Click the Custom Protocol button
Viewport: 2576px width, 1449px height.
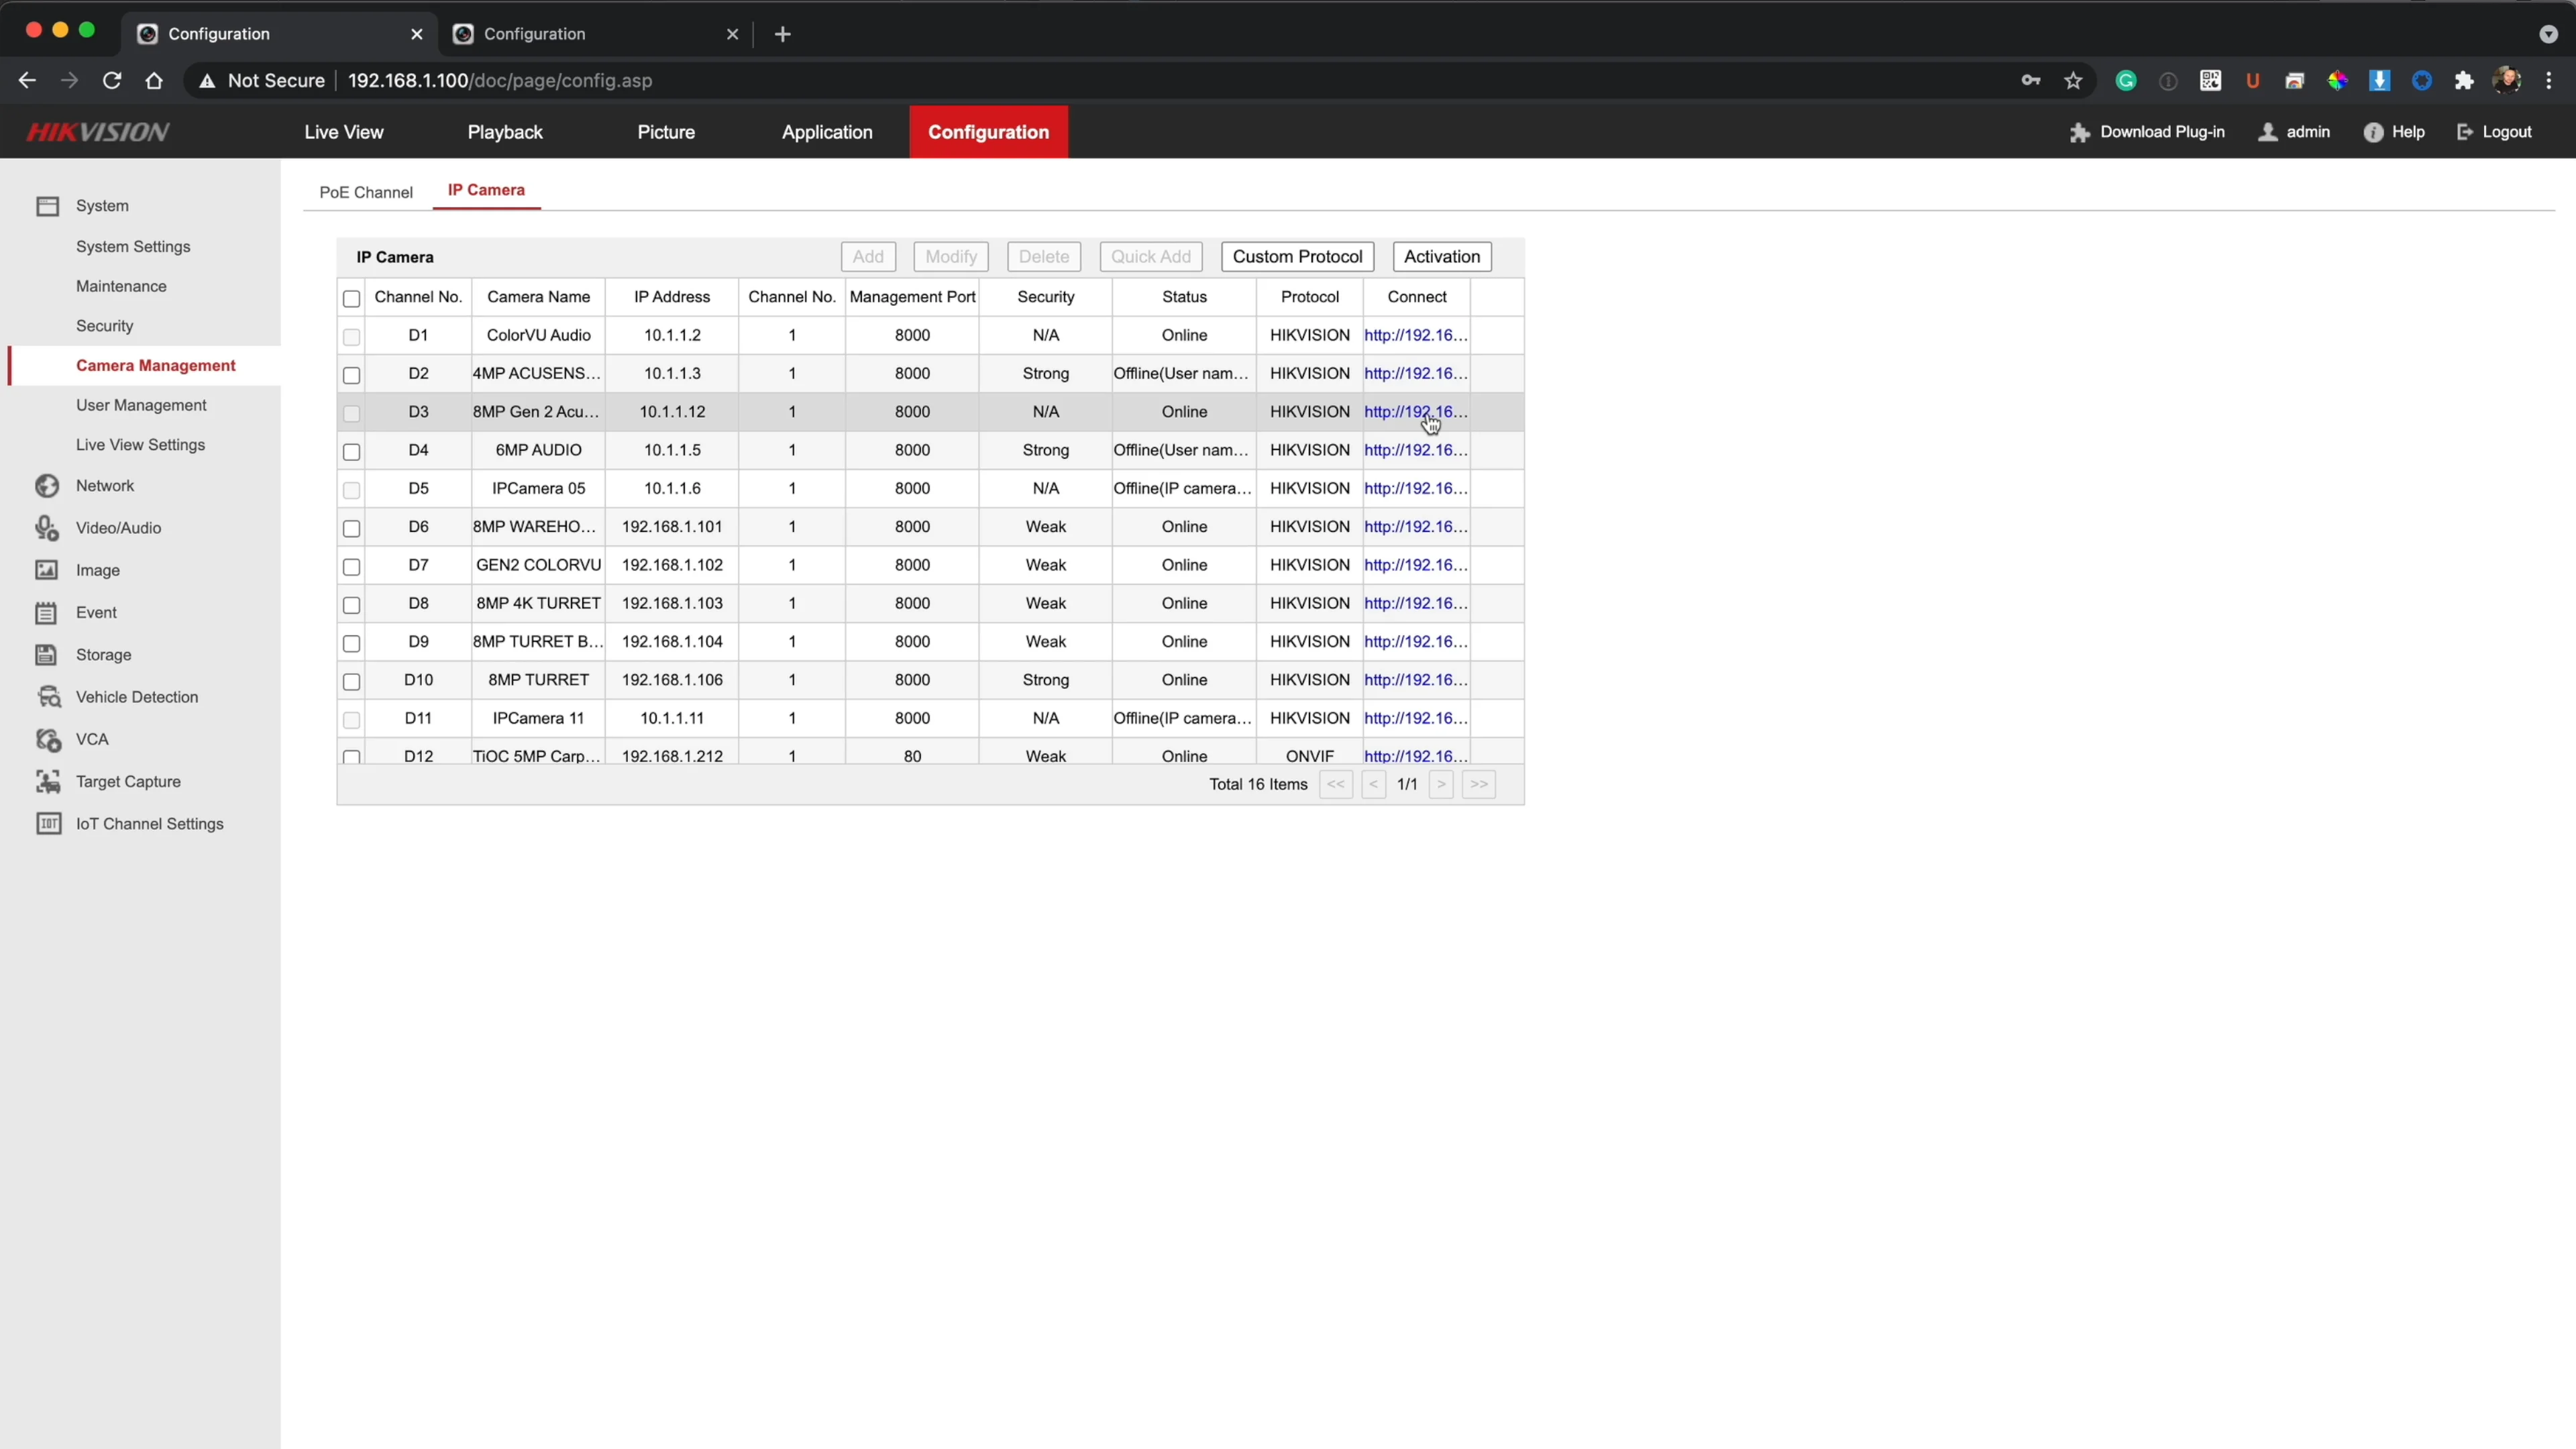[x=1297, y=257]
